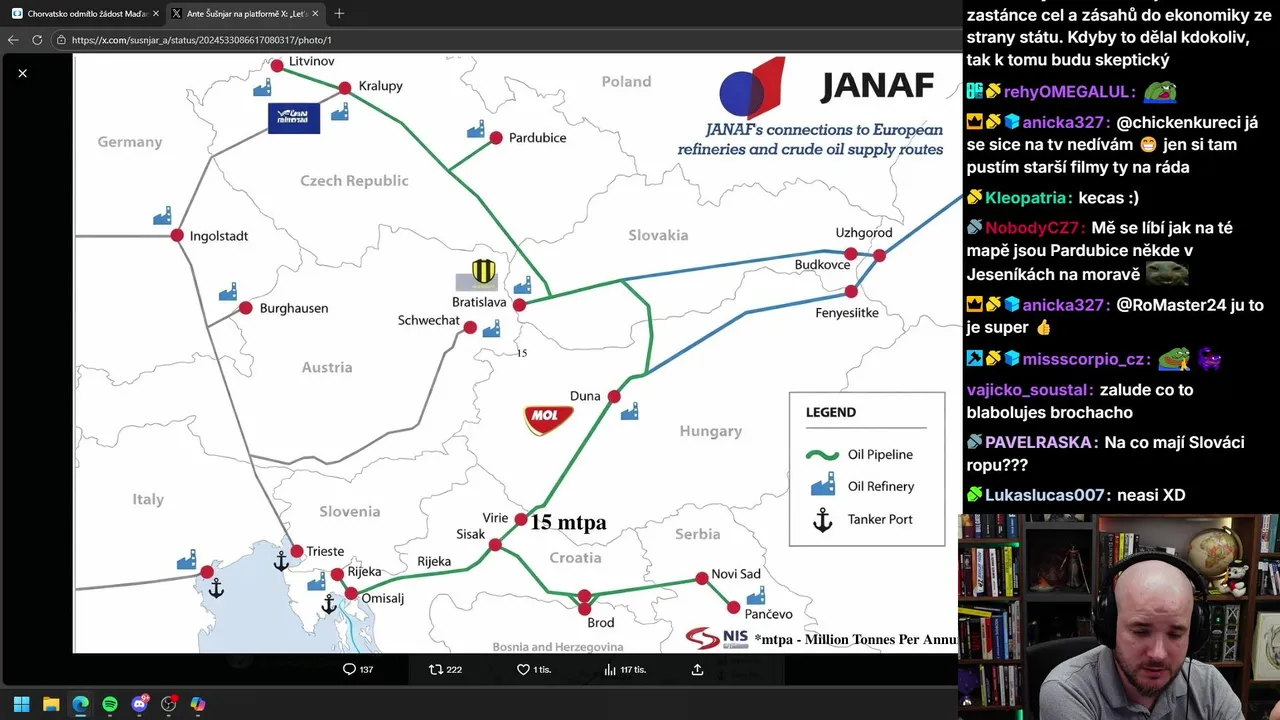Click the Pardubice label on the map

coord(537,138)
